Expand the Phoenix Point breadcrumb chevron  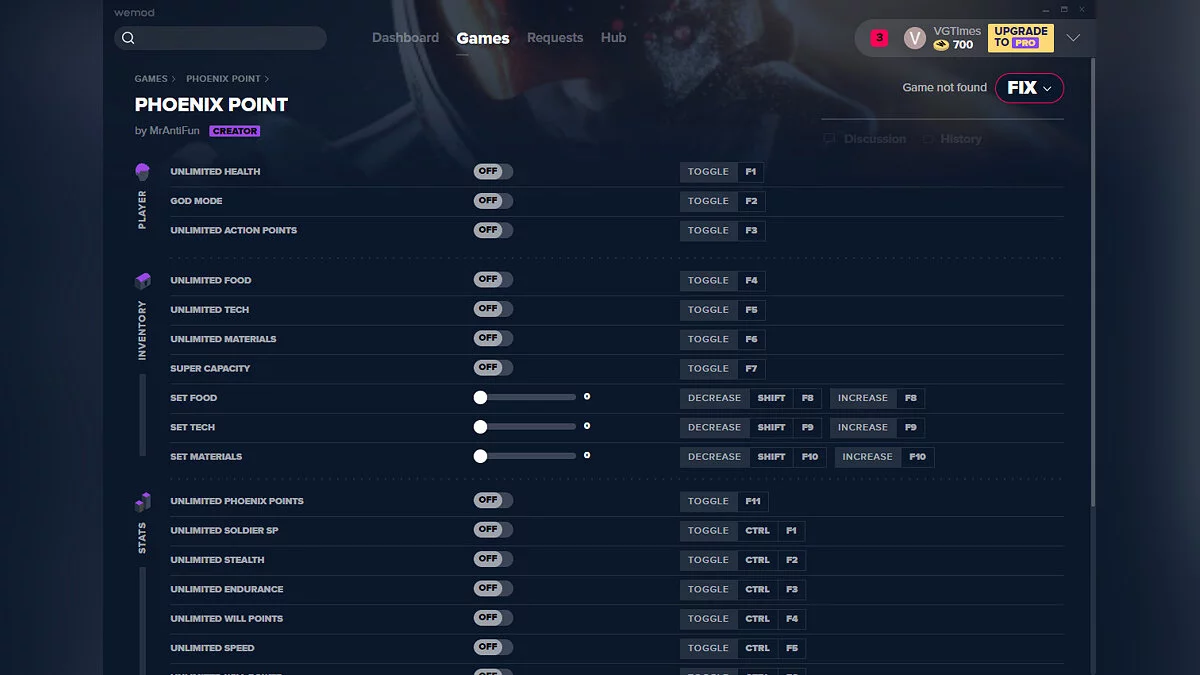click(x=267, y=79)
